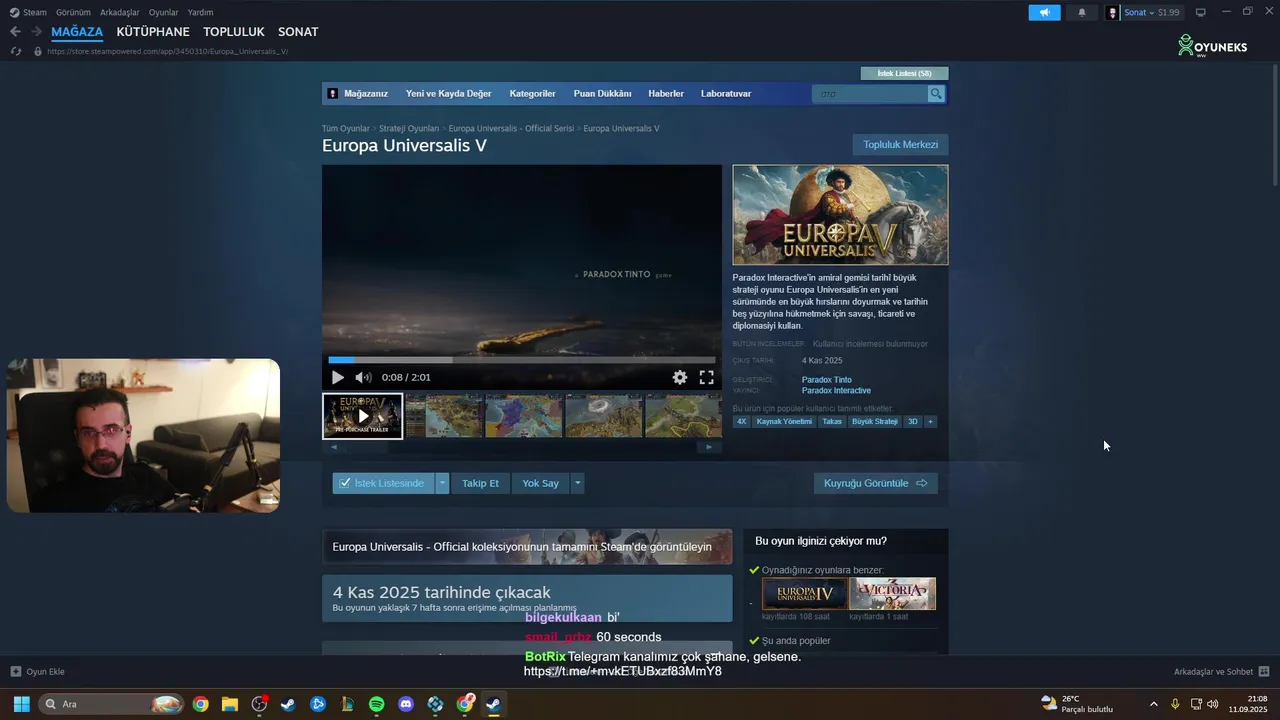The image size is (1280, 720).
Task: Focus the store search field
Action: pyautogui.click(x=870, y=94)
